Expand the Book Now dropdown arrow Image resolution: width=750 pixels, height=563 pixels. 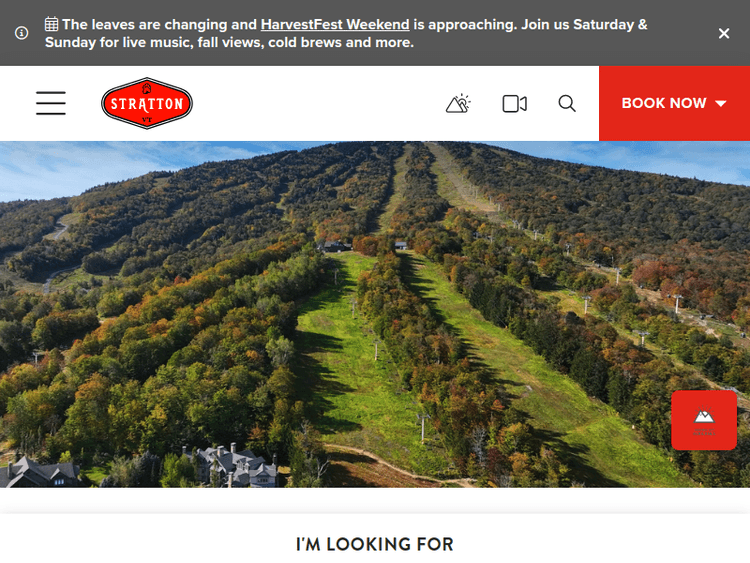point(720,103)
